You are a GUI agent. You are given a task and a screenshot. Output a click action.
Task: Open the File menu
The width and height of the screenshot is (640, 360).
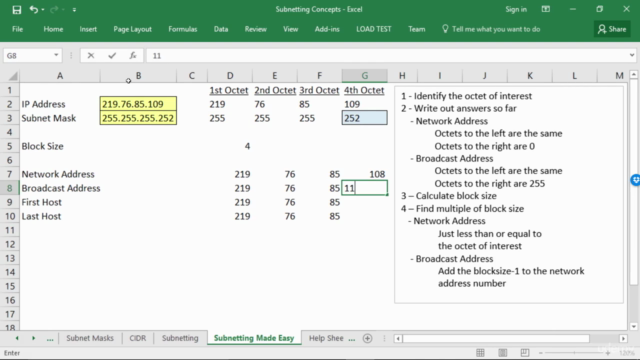tap(18, 29)
